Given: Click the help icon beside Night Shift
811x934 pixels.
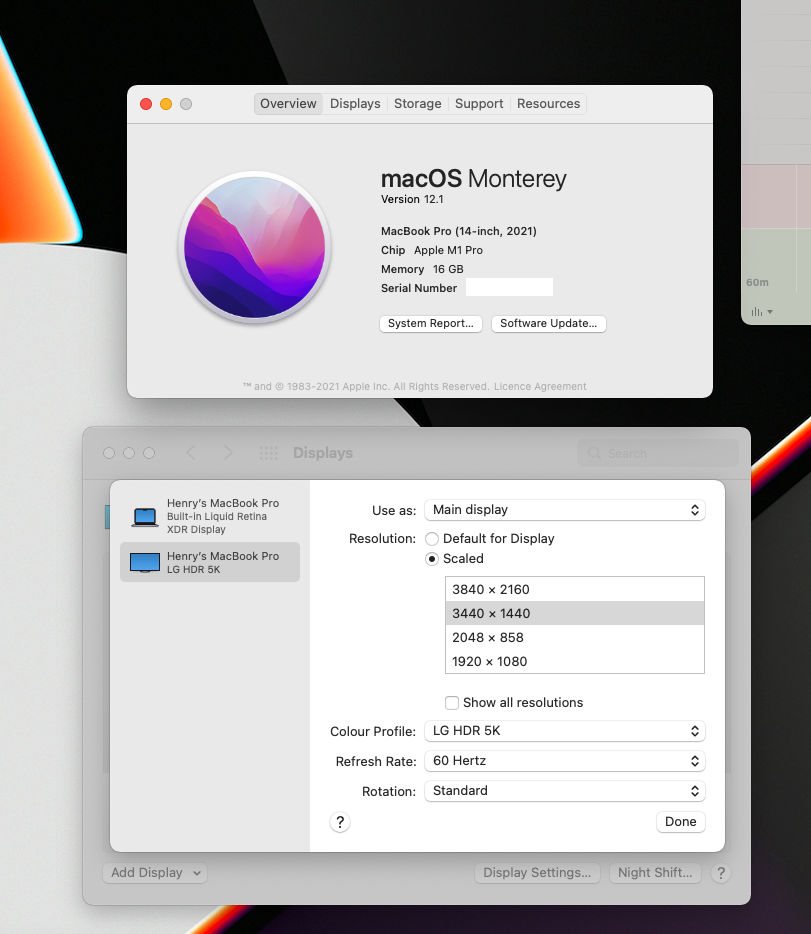Looking at the screenshot, I should tap(720, 873).
